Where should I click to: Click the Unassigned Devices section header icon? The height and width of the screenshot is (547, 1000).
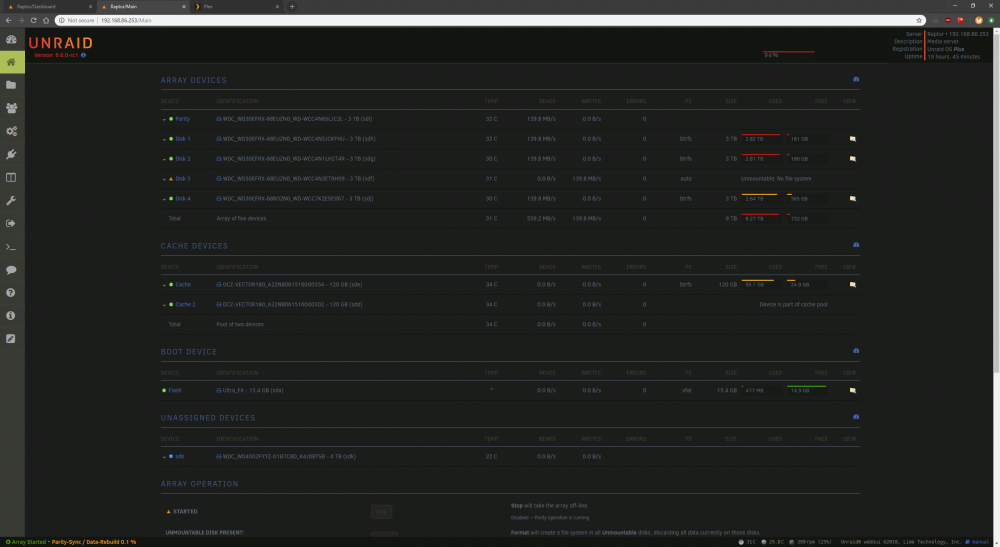coord(856,417)
